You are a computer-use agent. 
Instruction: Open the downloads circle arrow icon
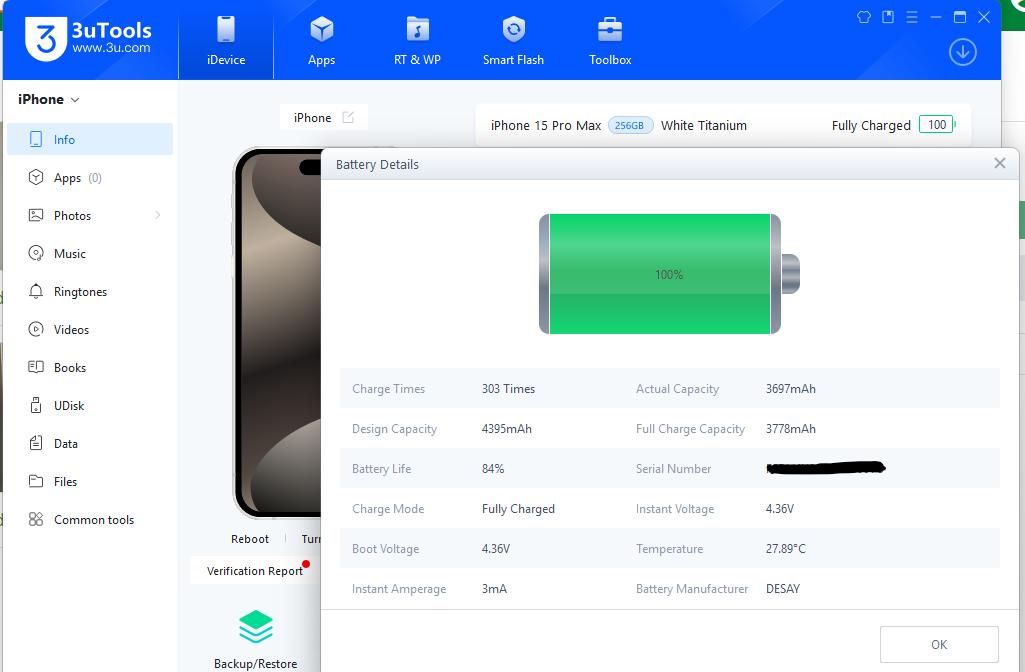pyautogui.click(x=962, y=52)
